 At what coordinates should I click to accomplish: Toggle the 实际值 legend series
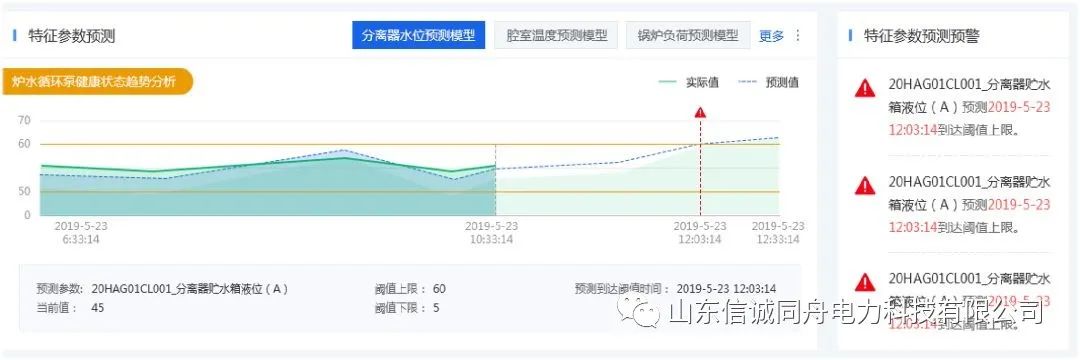click(688, 83)
